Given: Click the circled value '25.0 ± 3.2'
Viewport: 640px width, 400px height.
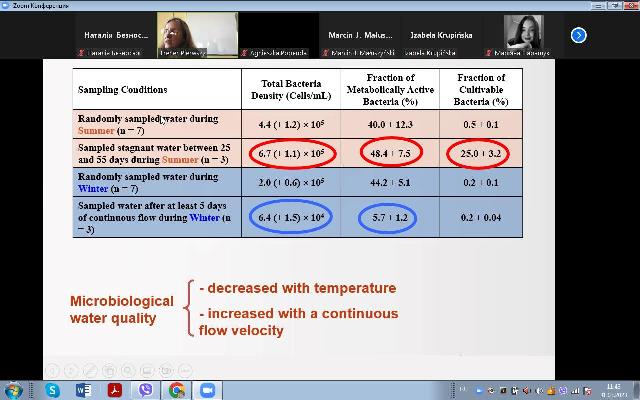Looking at the screenshot, I should tap(480, 153).
